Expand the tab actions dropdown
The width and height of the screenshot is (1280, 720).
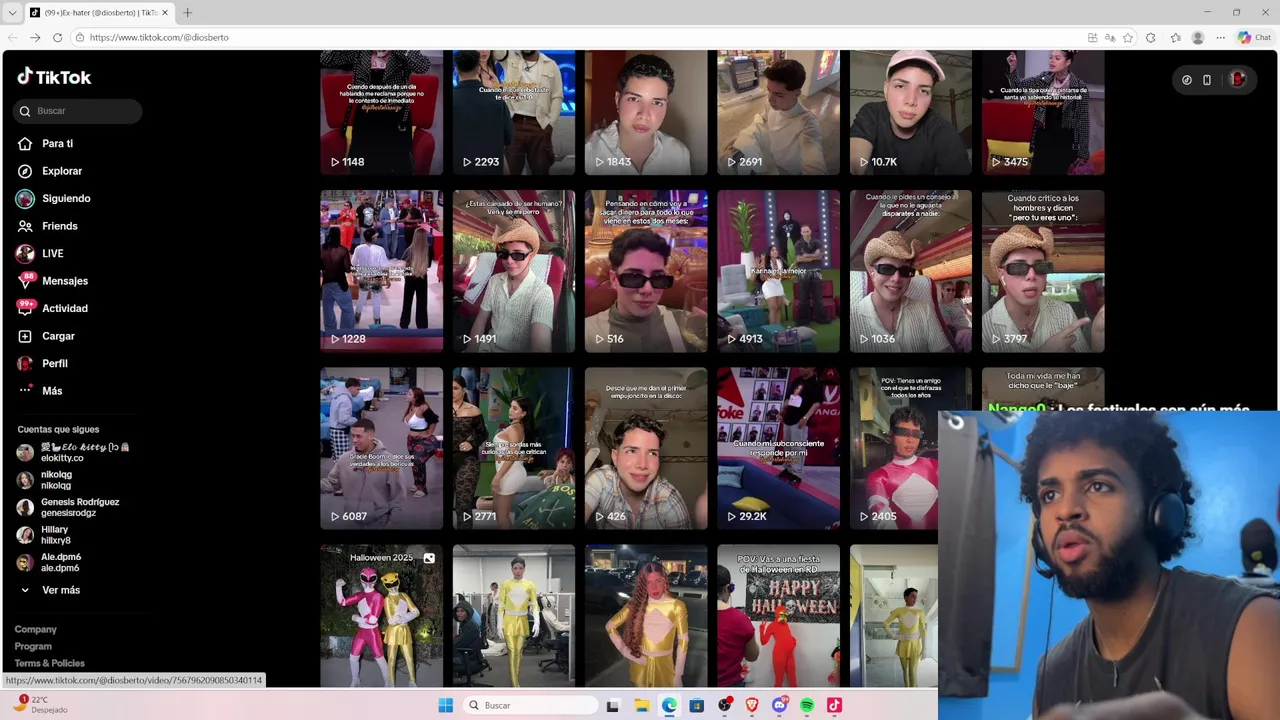click(x=12, y=13)
